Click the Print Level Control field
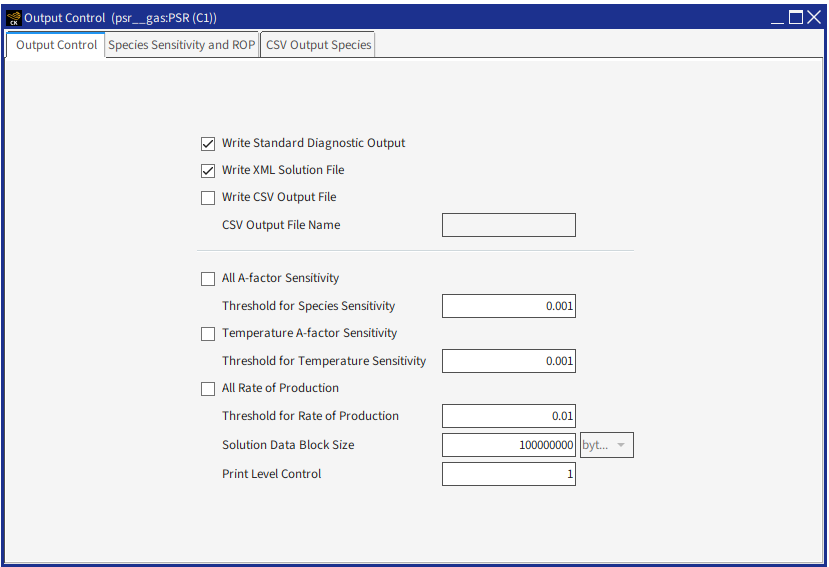Screen dimensions: 829x567 [509, 474]
